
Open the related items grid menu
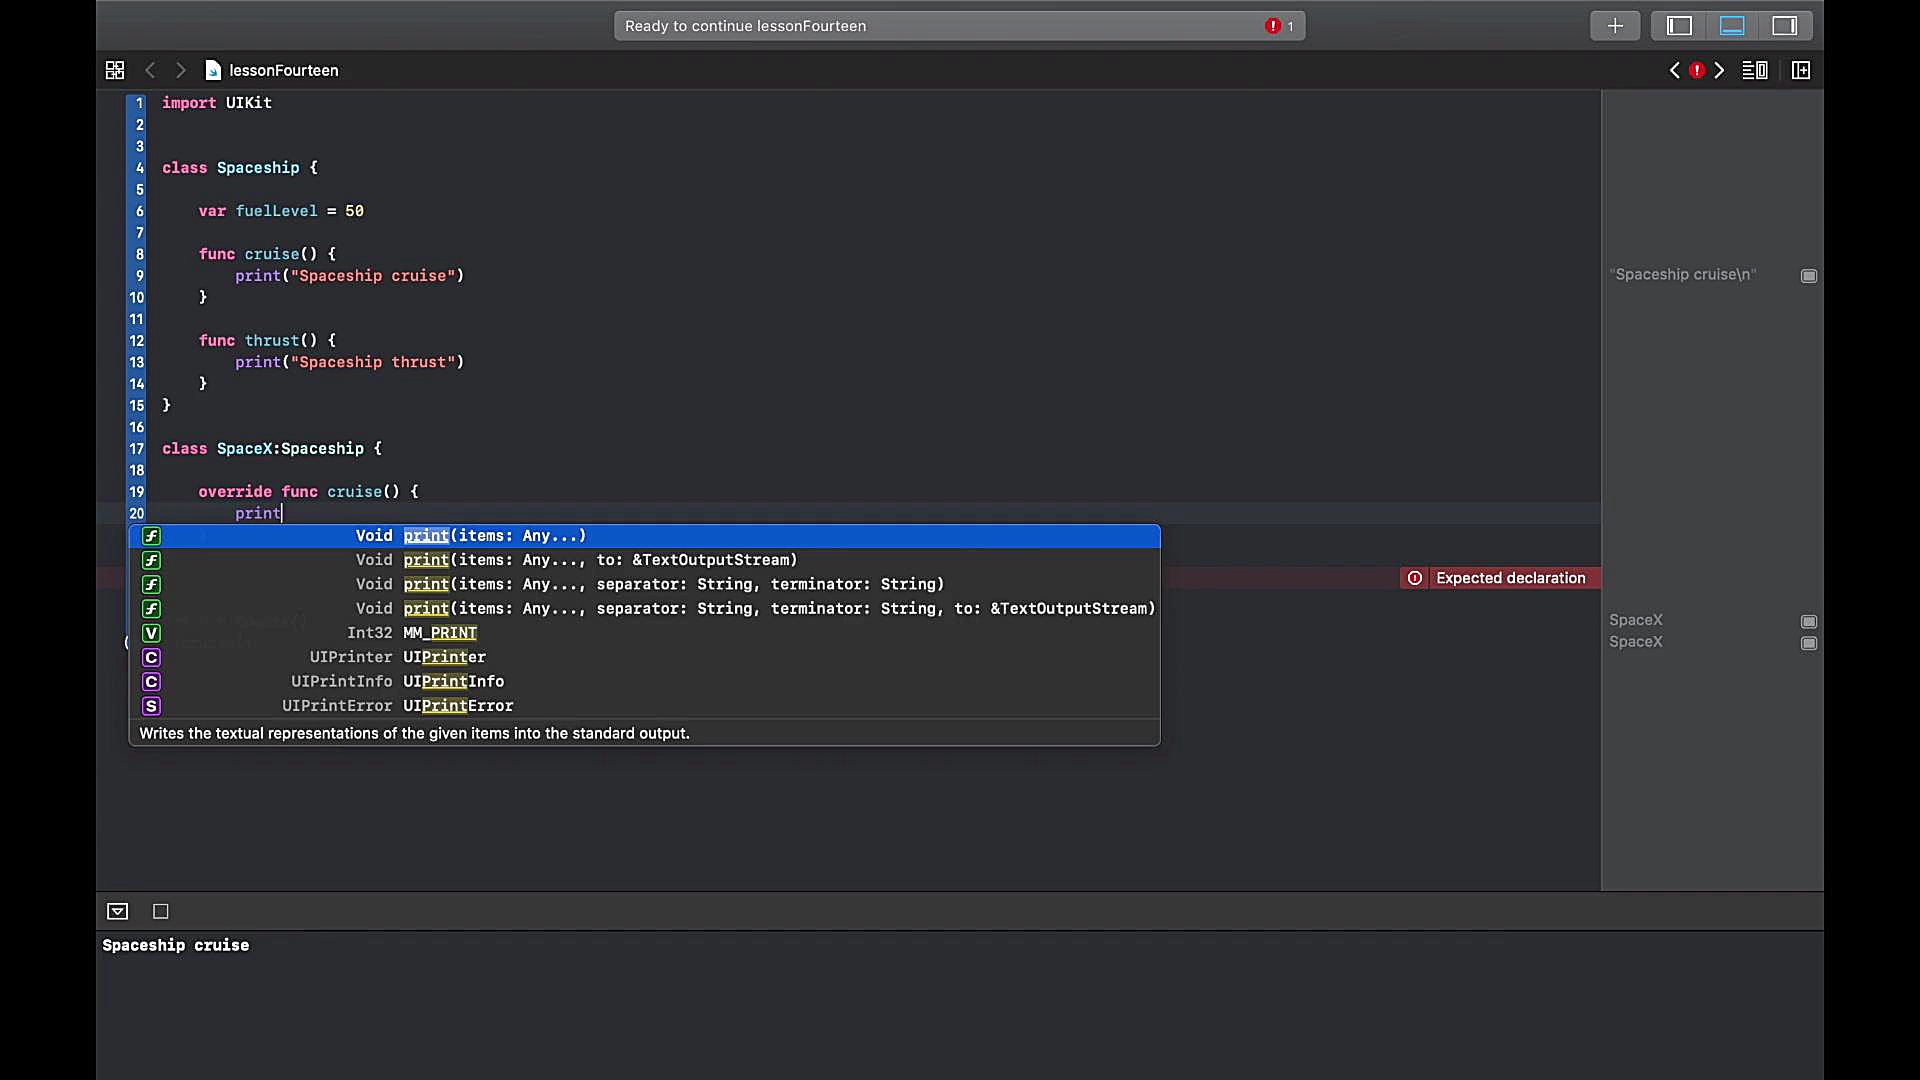[115, 70]
